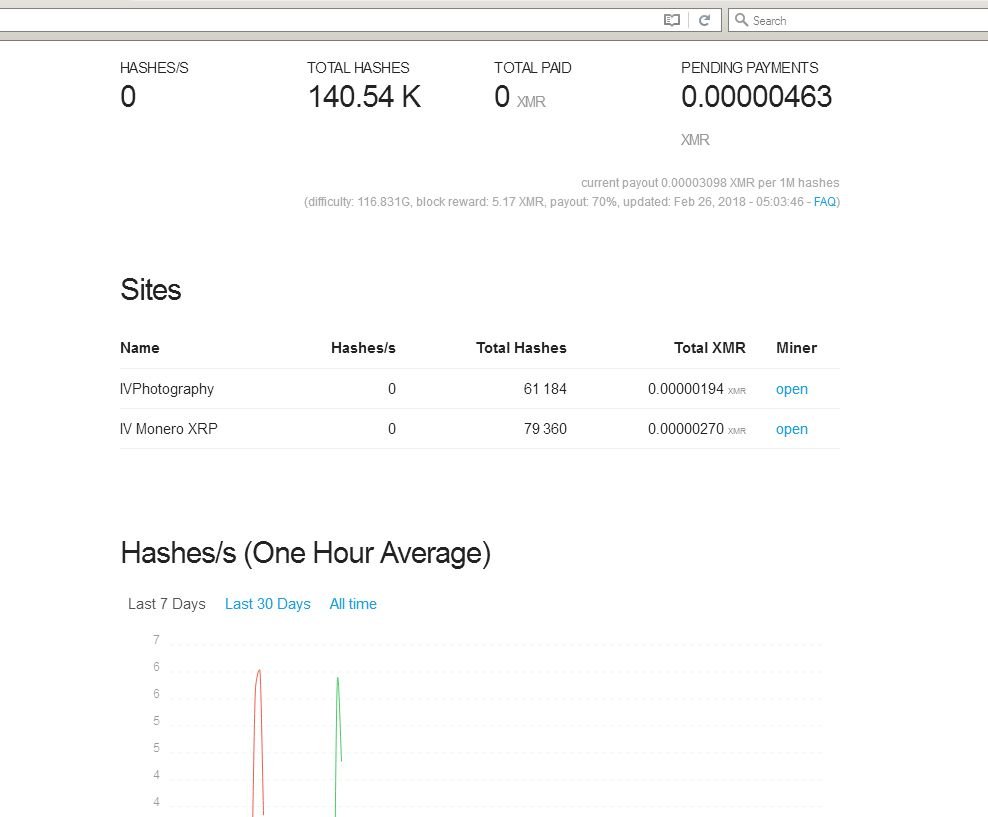988x817 pixels.
Task: Click total hashes value 79 360
Action: (545, 429)
